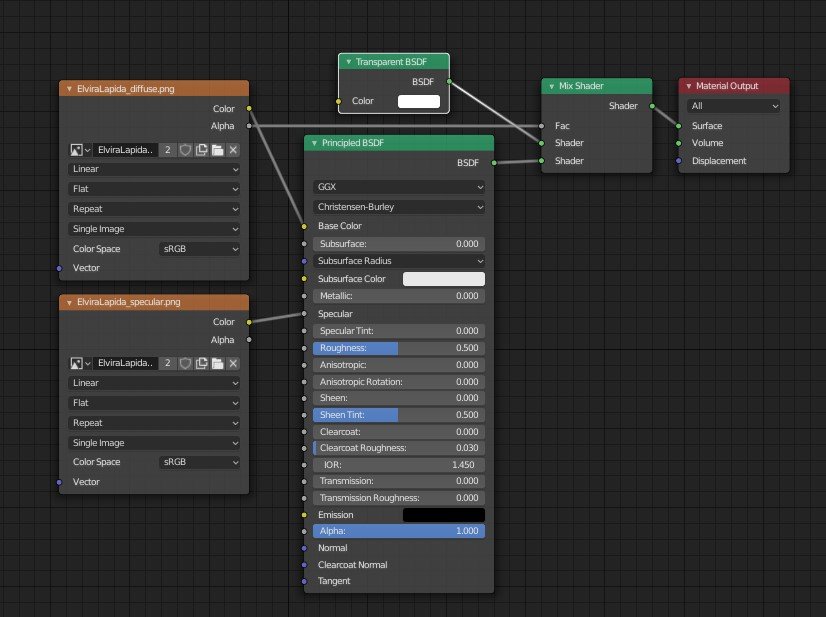Click the user count 2 on specular image
The width and height of the screenshot is (826, 617).
coord(168,364)
